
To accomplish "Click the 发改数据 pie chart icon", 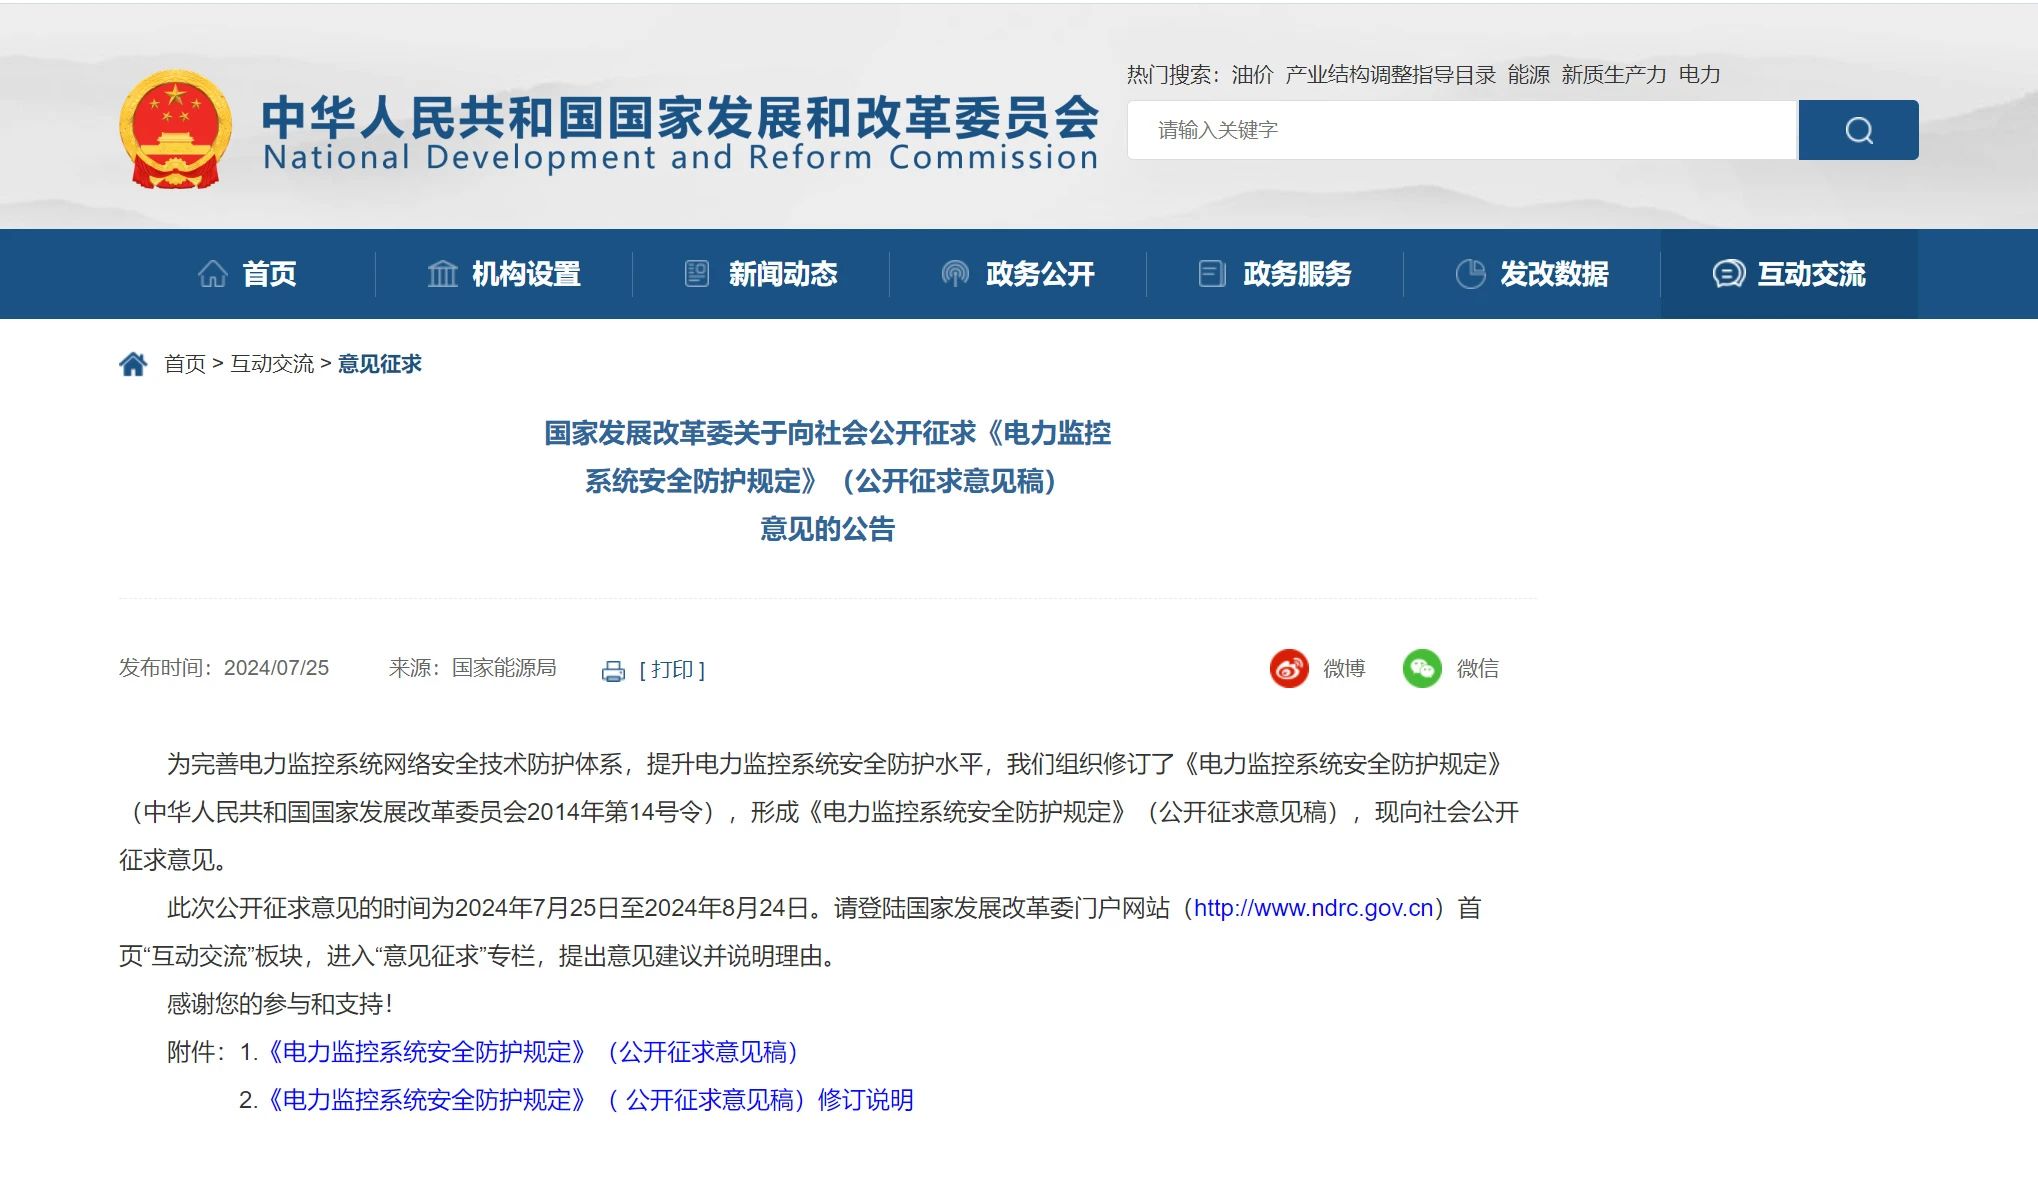I will tap(1470, 274).
